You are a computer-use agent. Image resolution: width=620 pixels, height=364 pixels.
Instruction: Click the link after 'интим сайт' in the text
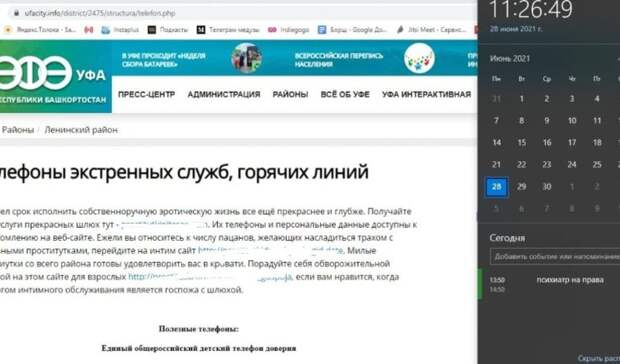271,251
